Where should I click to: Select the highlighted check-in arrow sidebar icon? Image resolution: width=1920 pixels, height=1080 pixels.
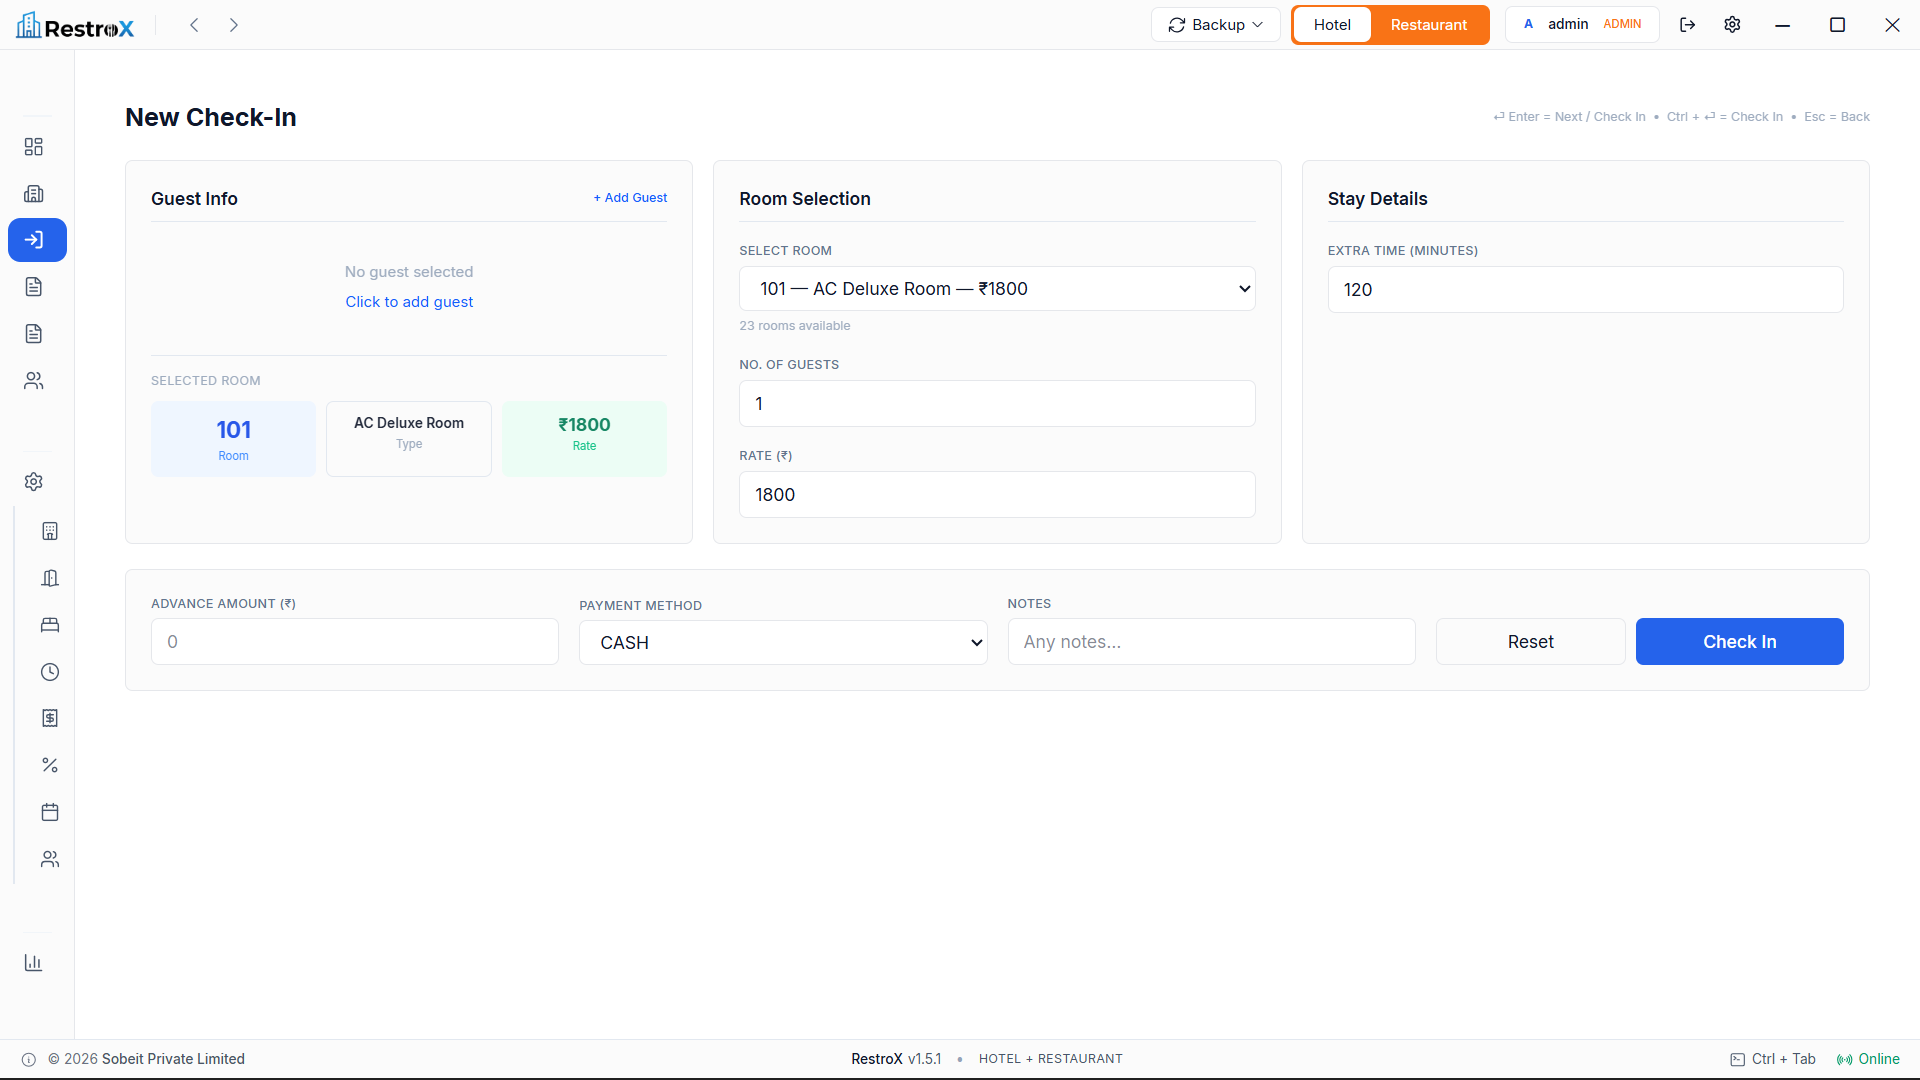click(x=37, y=240)
